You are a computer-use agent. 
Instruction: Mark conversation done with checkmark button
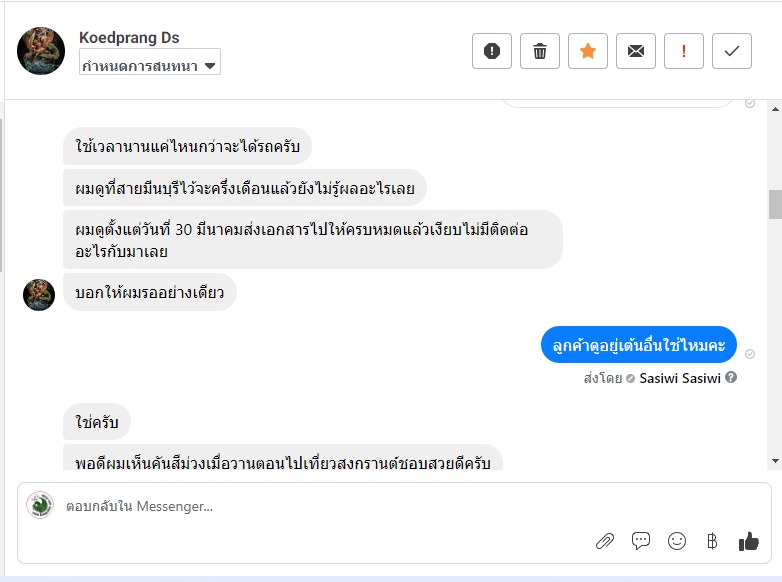click(x=732, y=51)
